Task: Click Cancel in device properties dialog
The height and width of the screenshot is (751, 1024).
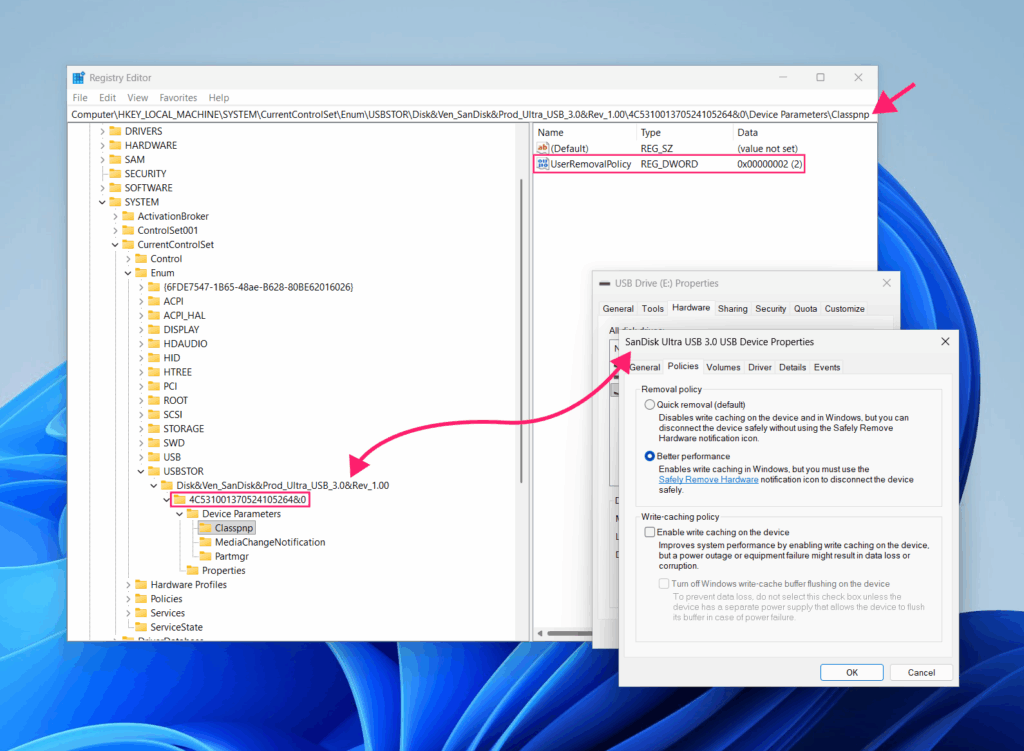Action: point(921,673)
